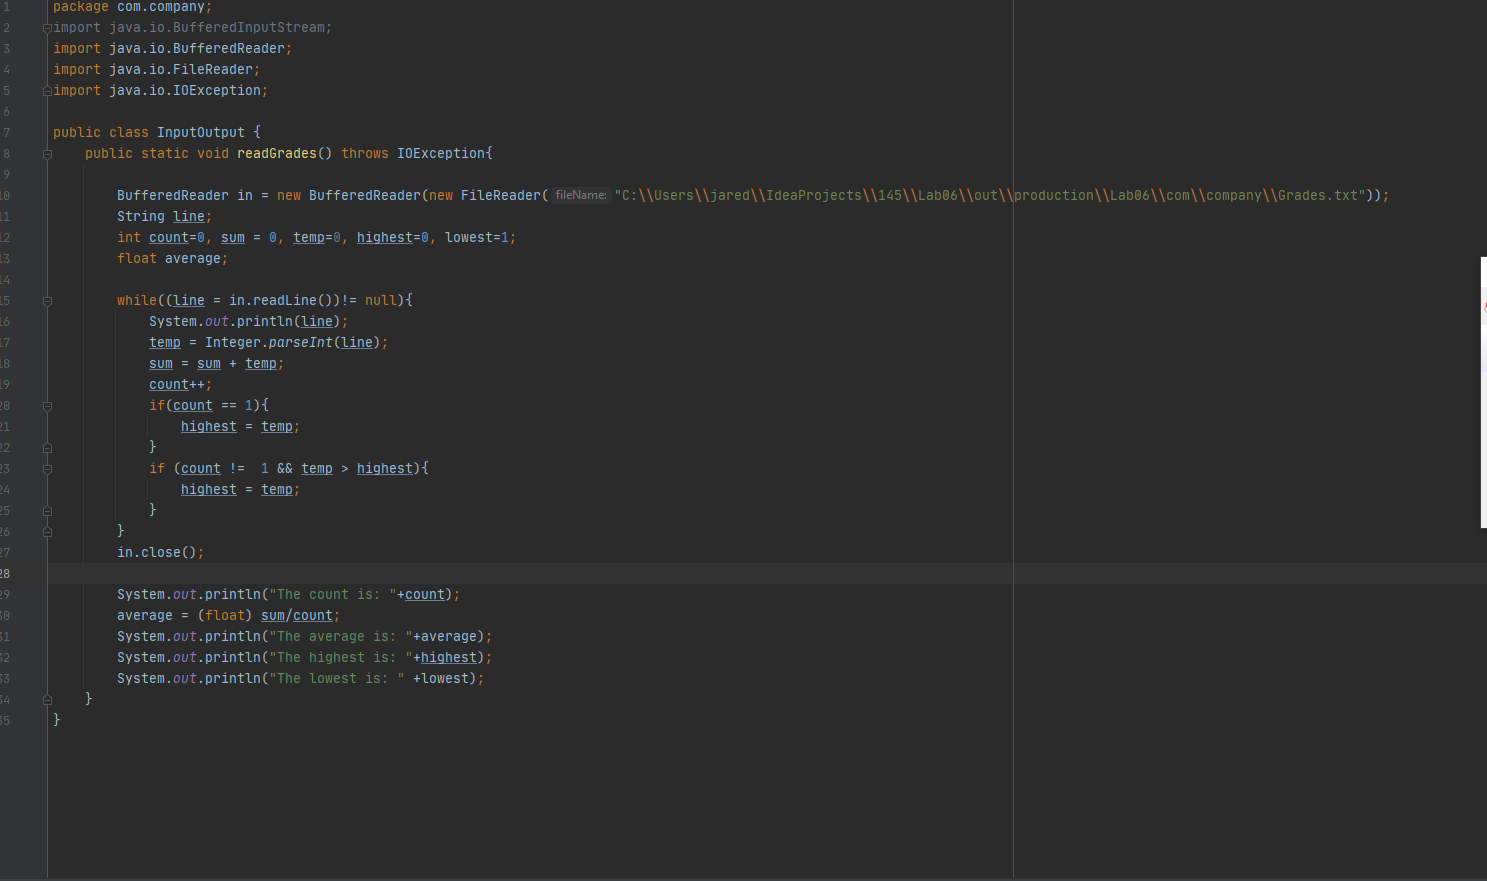Click float average declaration
This screenshot has width=1487, height=881.
(172, 258)
